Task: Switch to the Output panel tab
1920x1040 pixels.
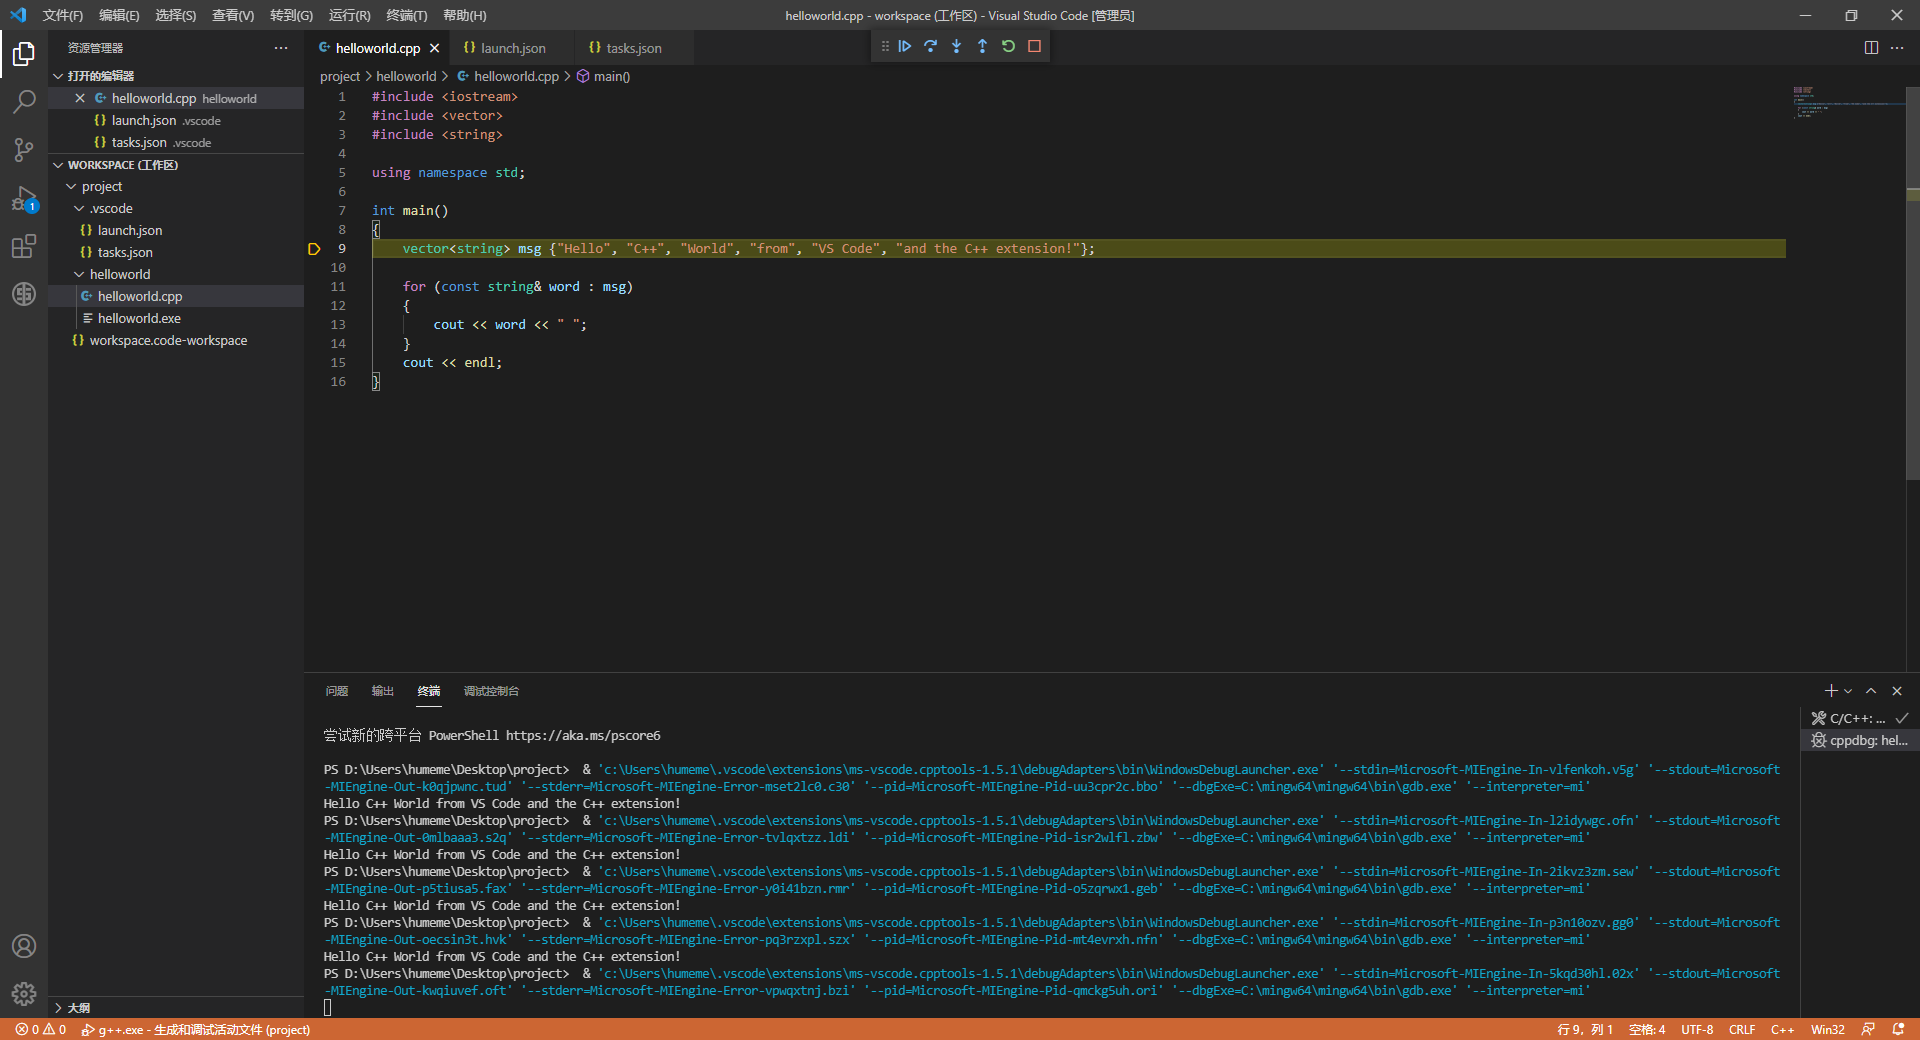Action: 383,691
